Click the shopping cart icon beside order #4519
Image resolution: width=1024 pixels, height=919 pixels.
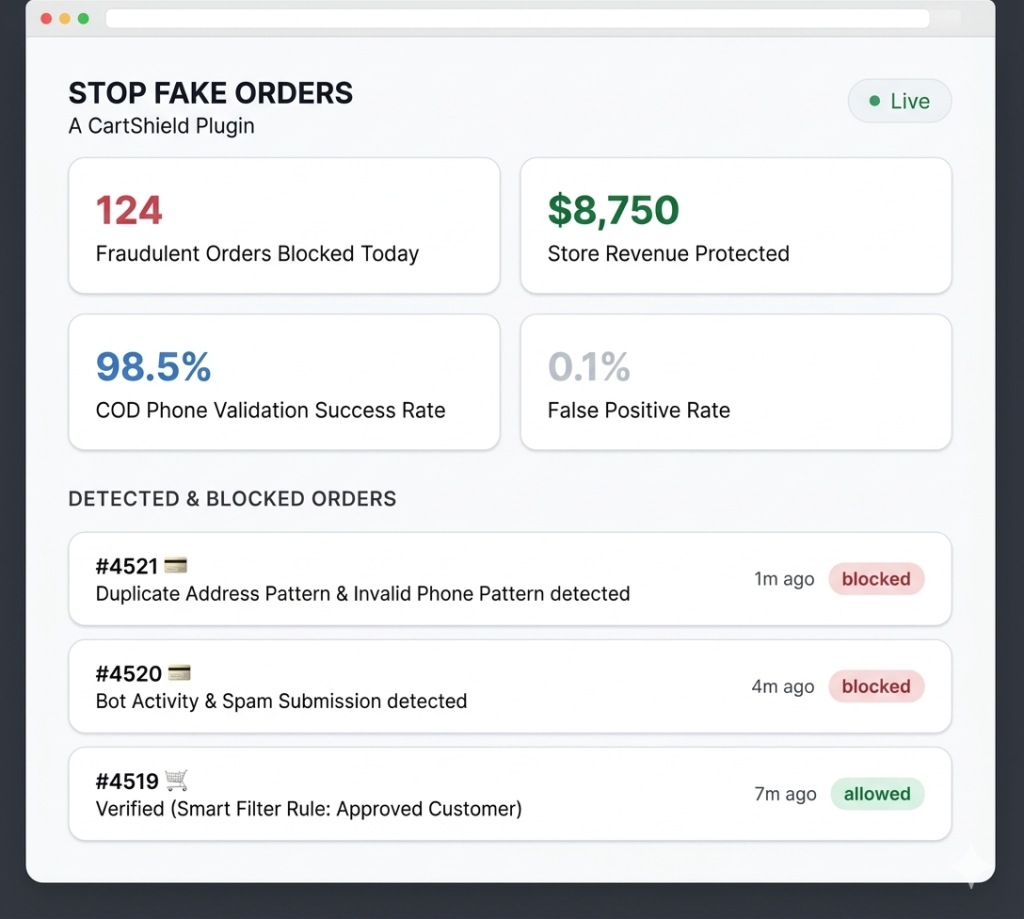coord(177,780)
